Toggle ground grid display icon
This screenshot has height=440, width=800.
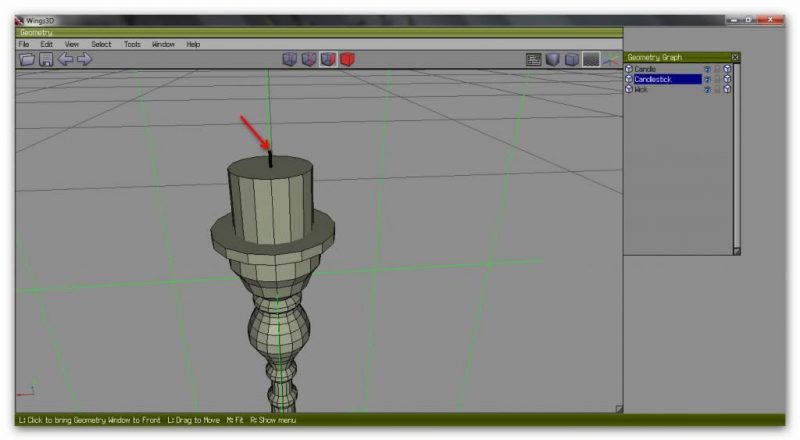pos(591,60)
